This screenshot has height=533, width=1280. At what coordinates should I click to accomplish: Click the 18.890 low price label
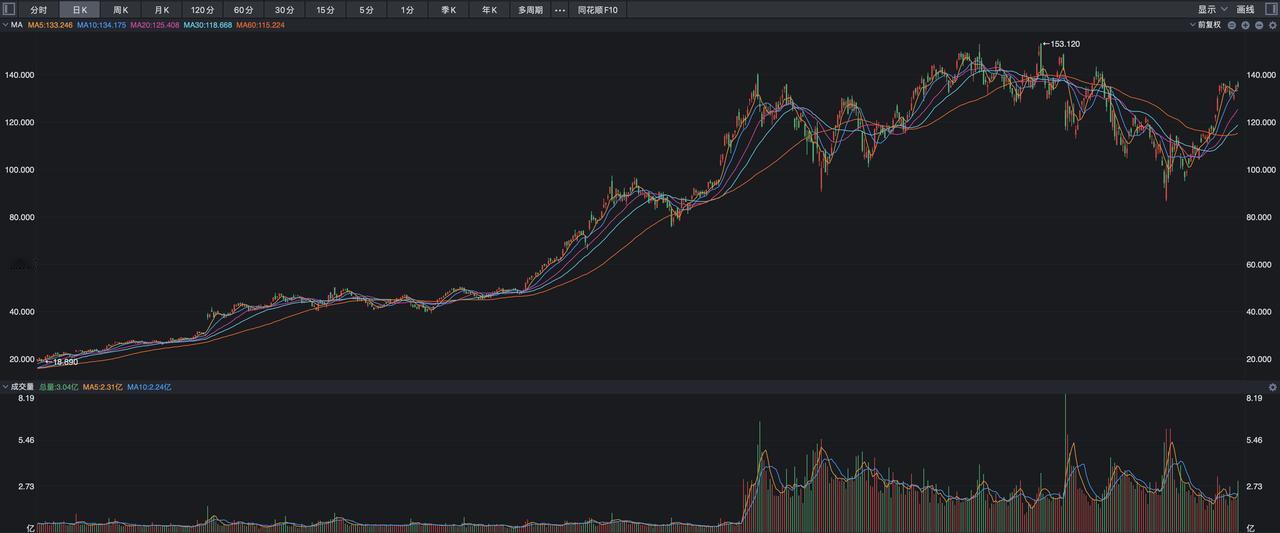click(x=65, y=362)
